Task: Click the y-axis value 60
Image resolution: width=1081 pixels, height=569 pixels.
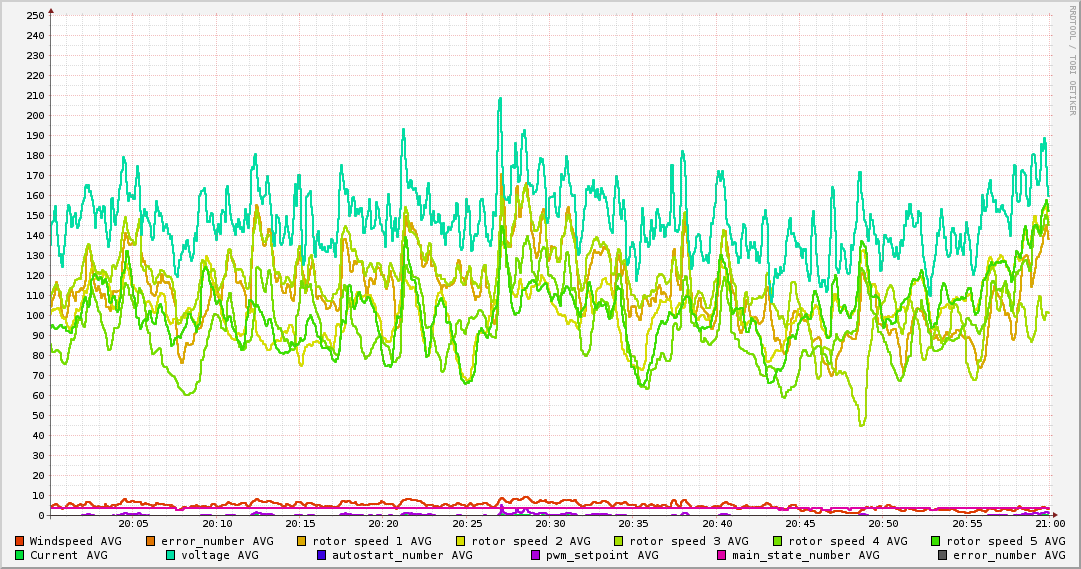Action: point(38,395)
